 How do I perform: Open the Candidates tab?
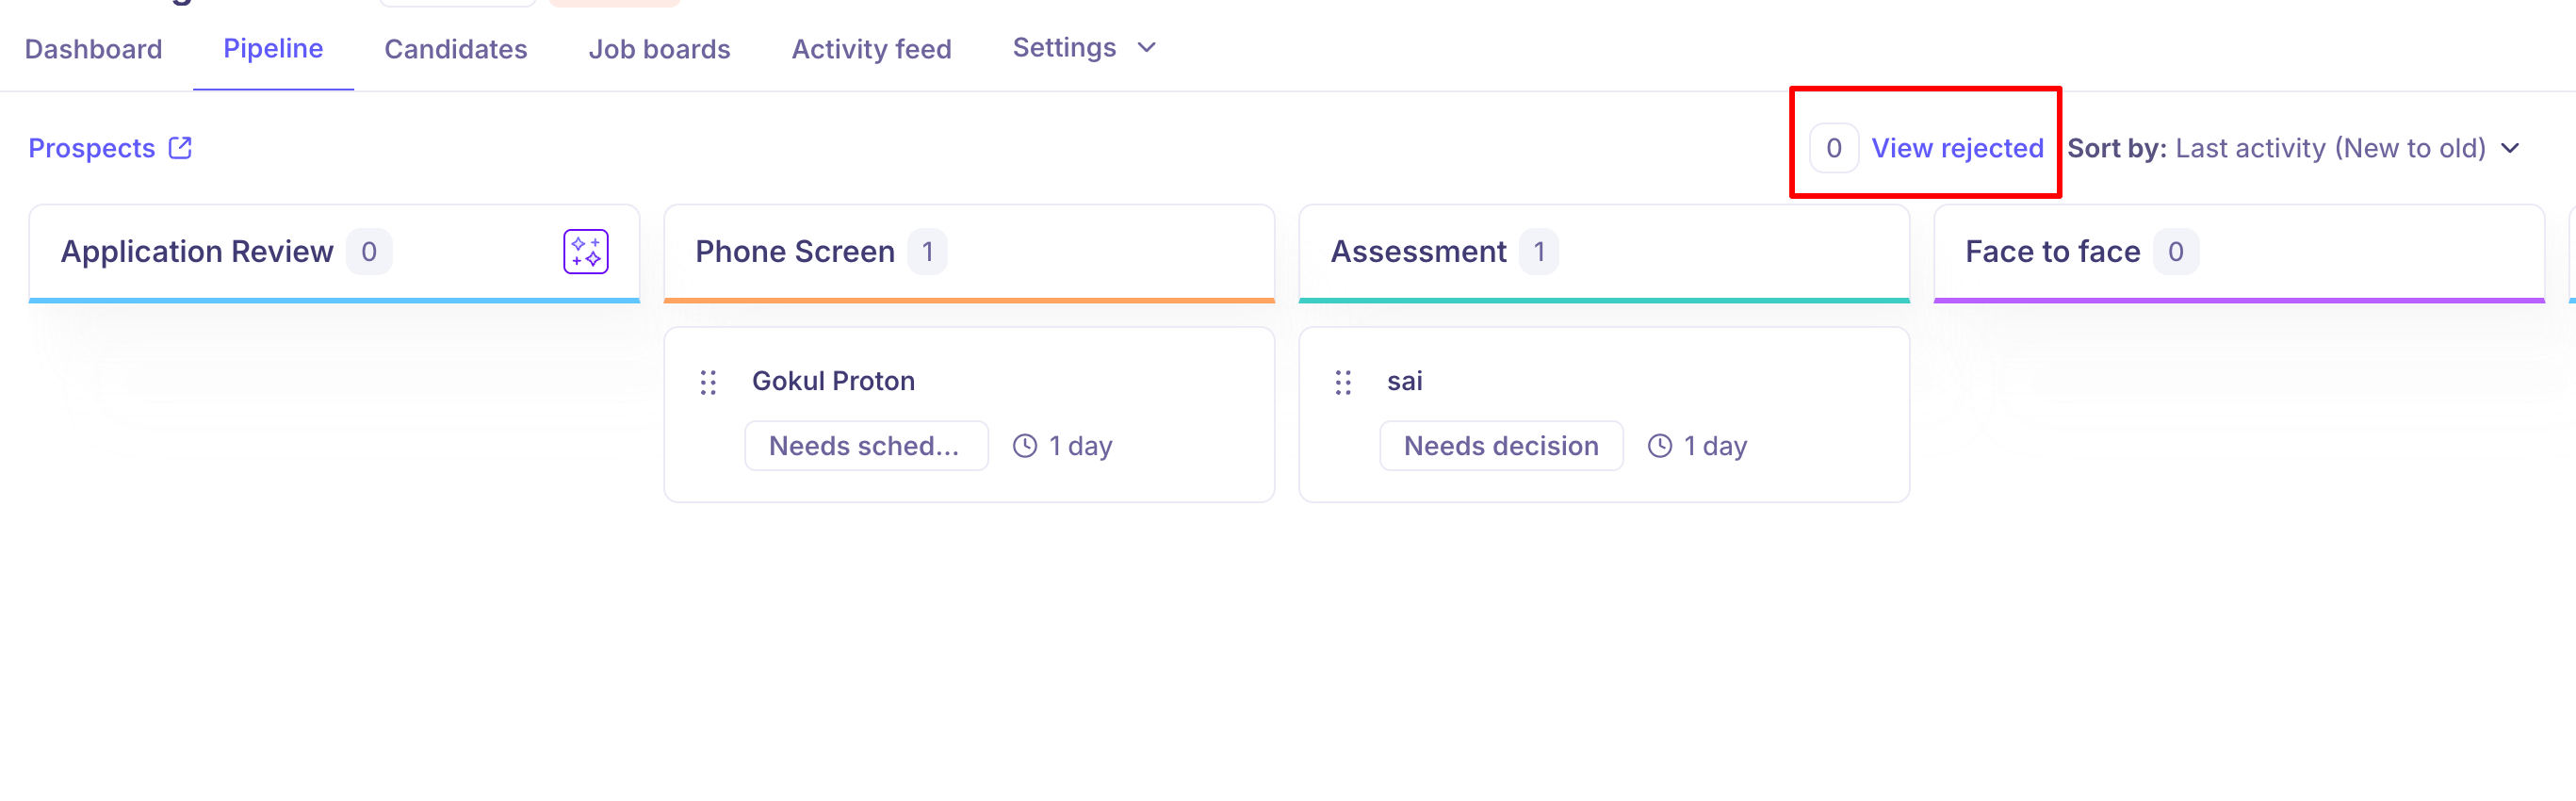(x=455, y=49)
